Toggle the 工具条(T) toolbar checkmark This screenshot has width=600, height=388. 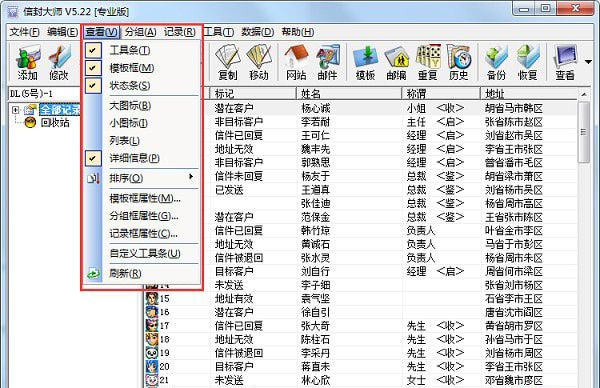(93, 50)
